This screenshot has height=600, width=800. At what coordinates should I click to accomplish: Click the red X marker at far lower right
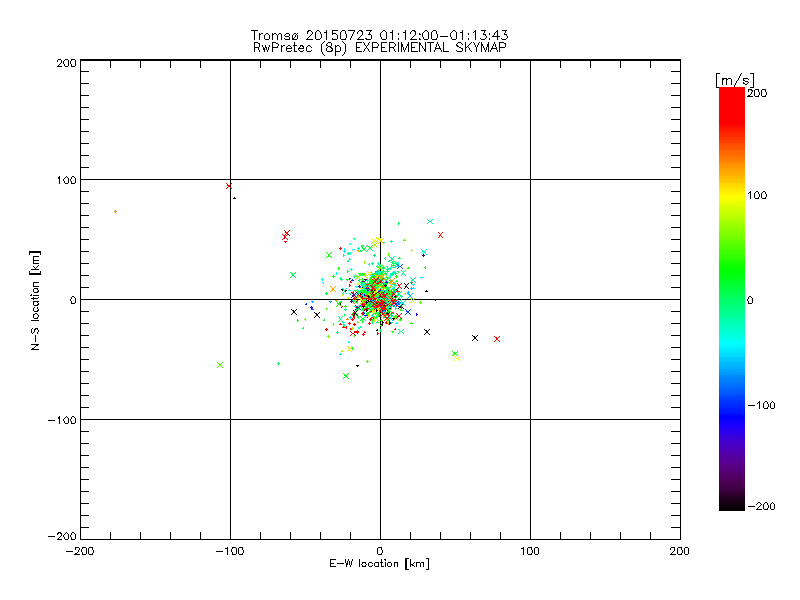coord(497,339)
